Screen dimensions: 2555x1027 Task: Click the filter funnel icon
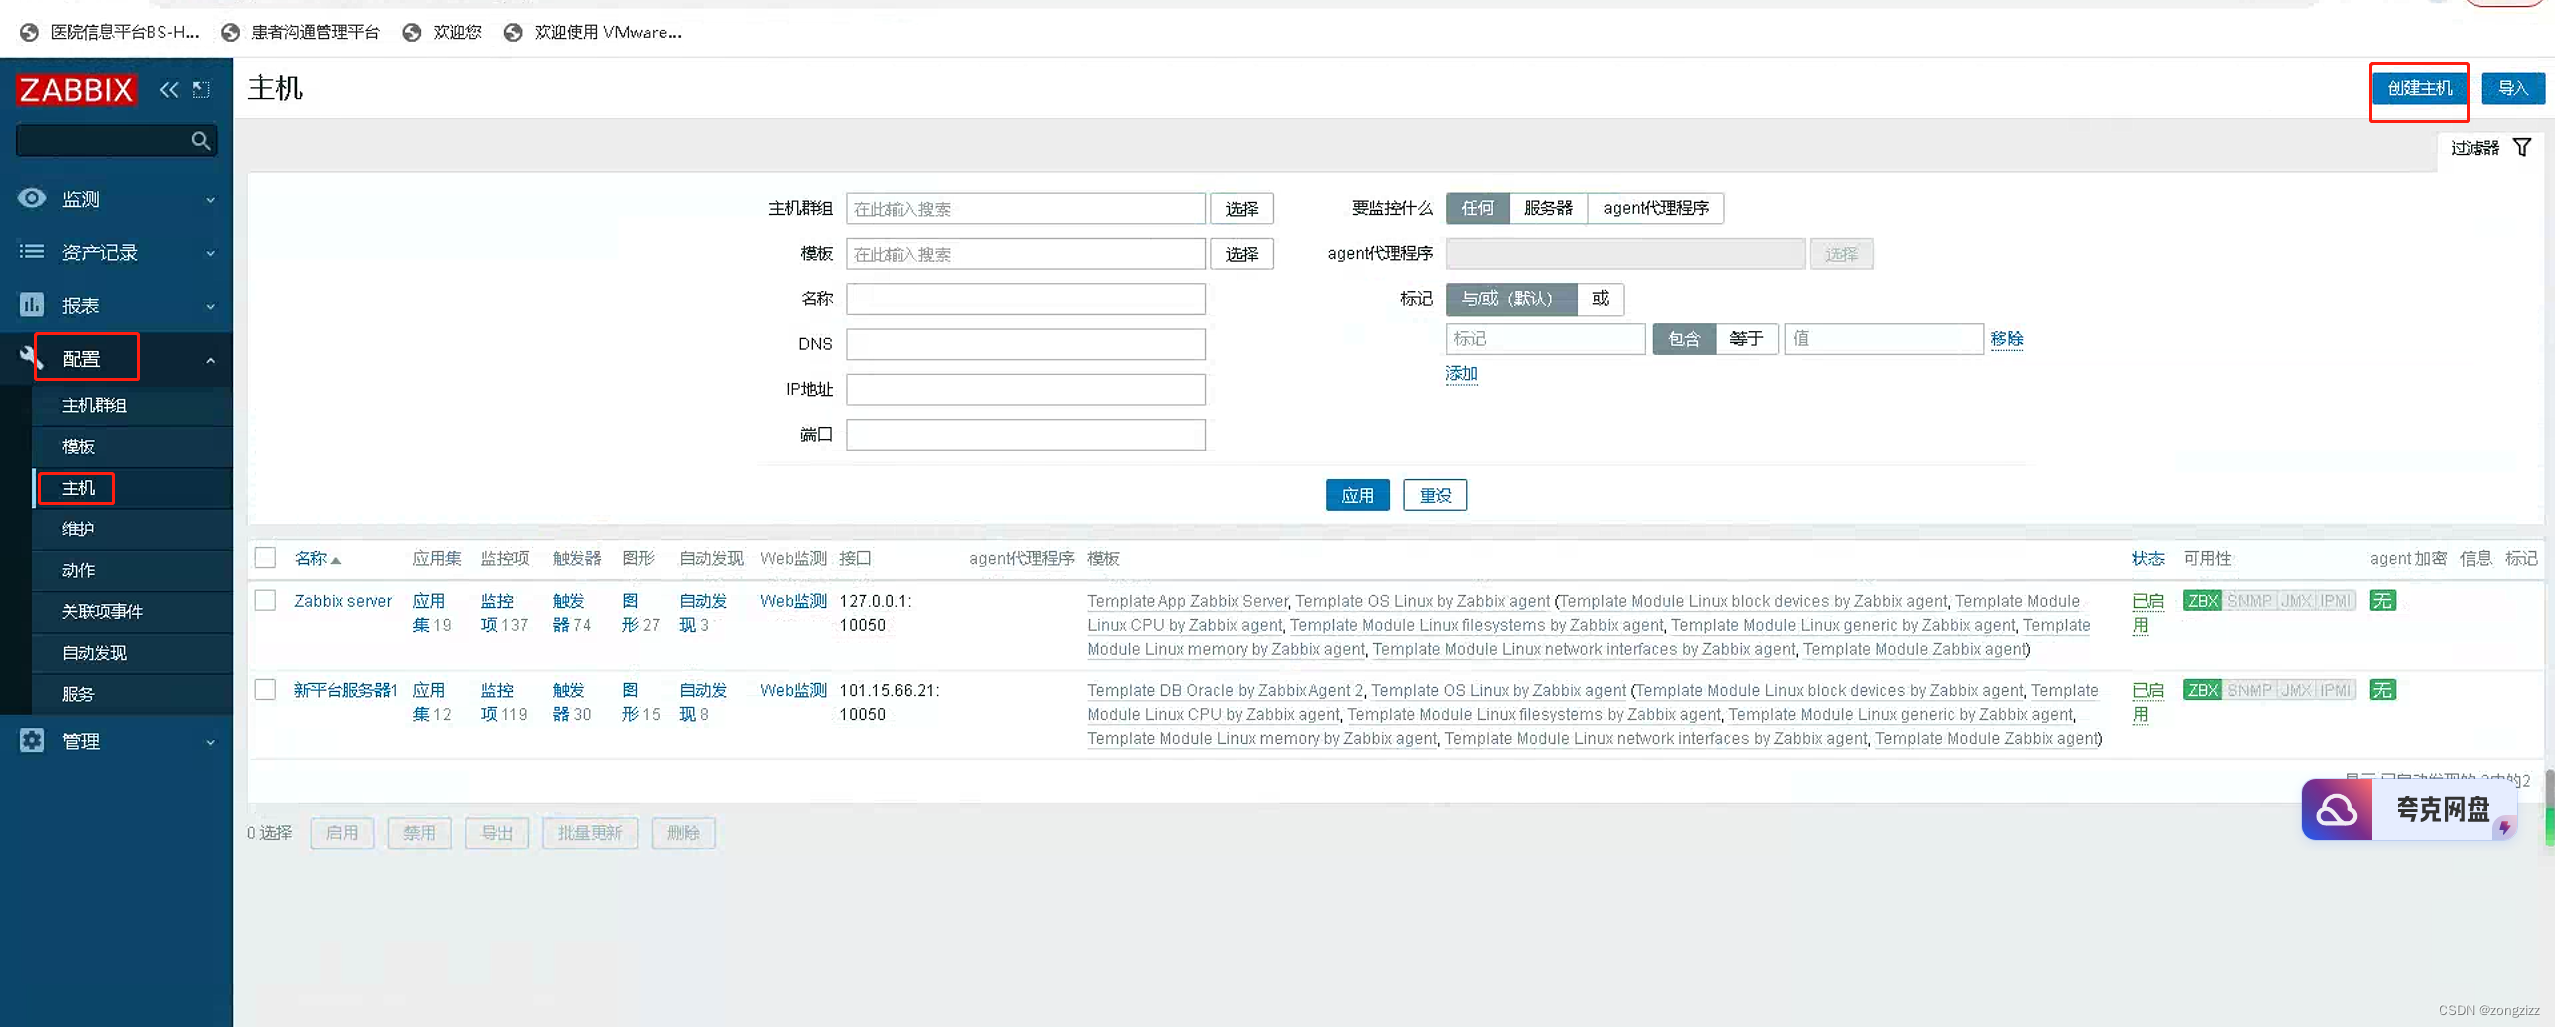pyautogui.click(x=2522, y=148)
